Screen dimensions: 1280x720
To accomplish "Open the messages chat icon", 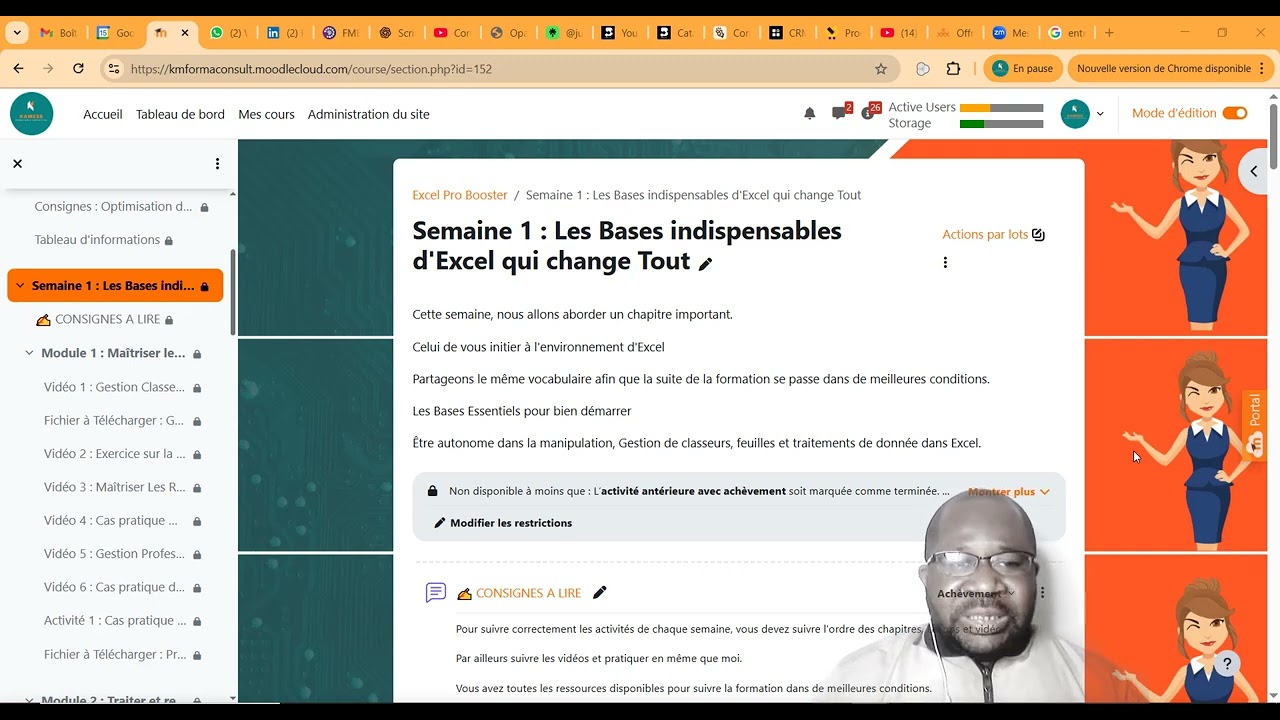I will 839,113.
